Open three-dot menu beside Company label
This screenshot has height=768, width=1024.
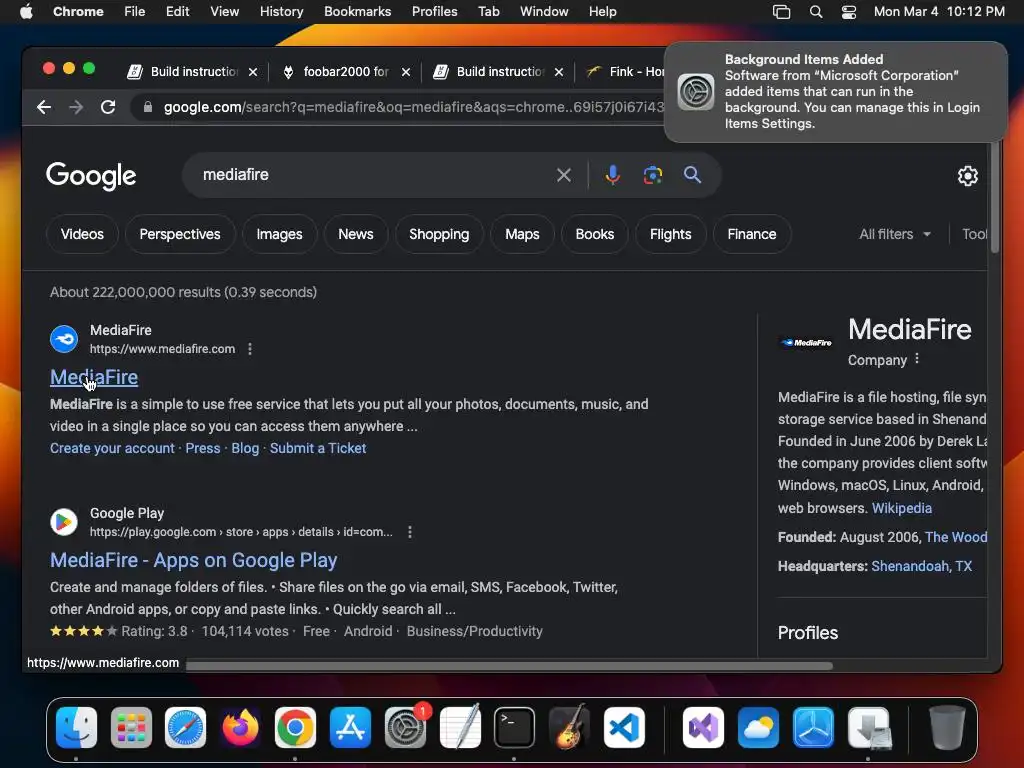pos(917,359)
